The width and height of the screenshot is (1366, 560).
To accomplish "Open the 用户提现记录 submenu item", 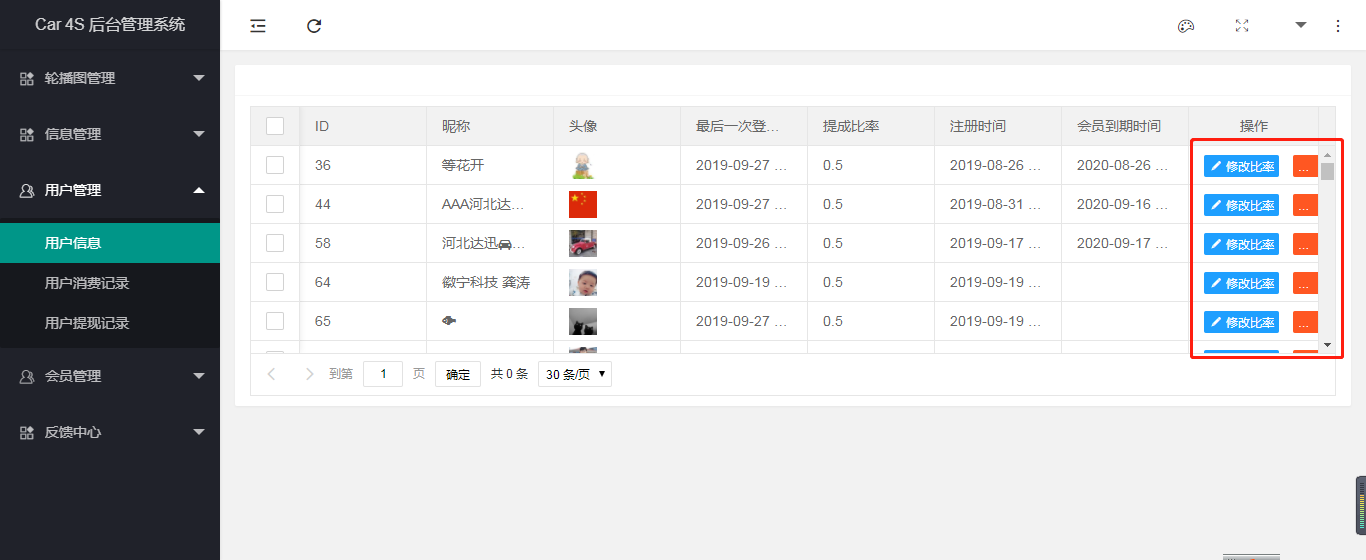I will pyautogui.click(x=110, y=323).
